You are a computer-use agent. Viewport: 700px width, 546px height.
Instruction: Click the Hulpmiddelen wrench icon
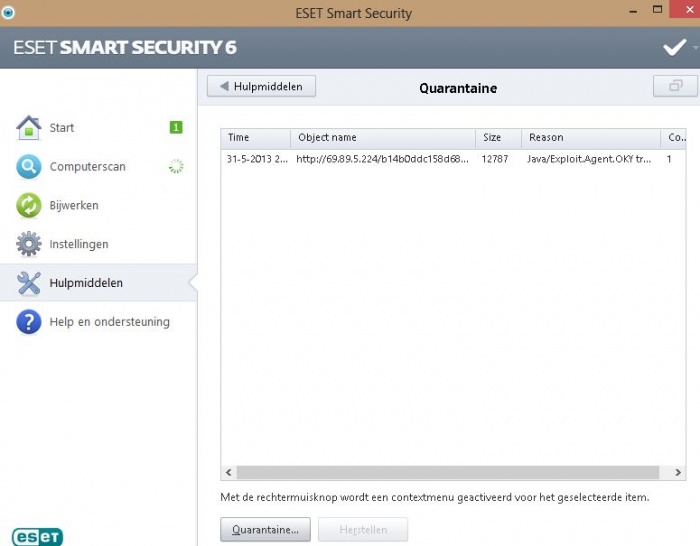pos(29,283)
